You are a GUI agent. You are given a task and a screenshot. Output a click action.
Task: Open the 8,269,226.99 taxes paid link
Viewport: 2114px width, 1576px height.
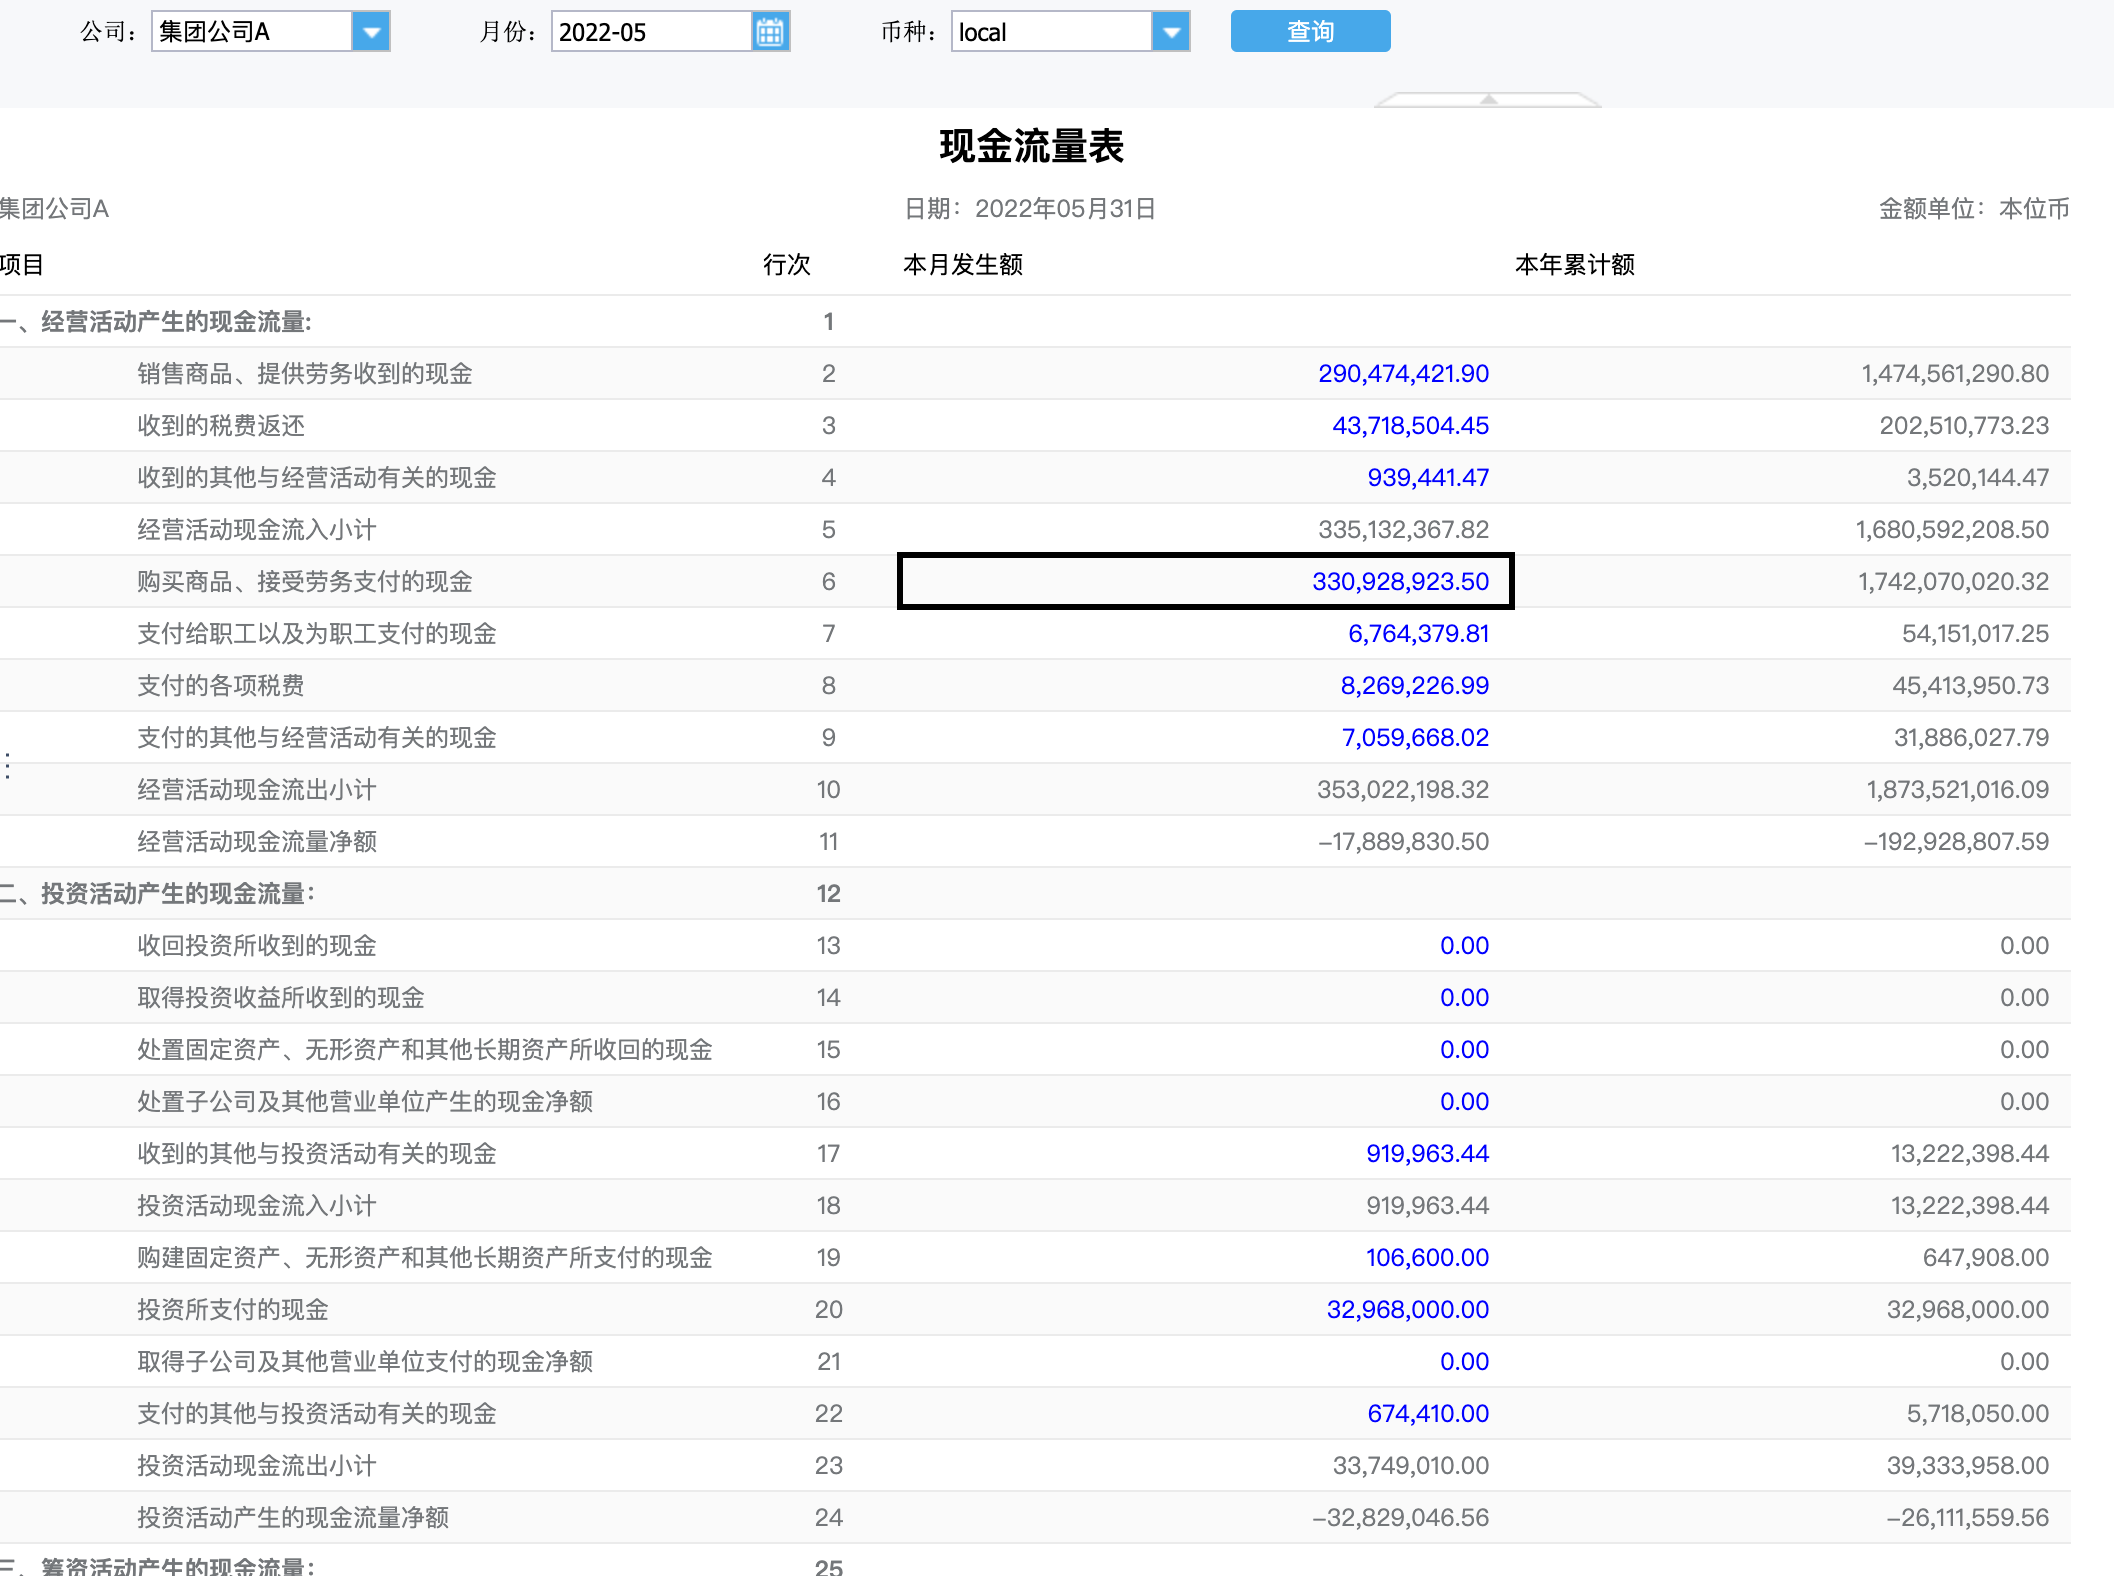pos(1414,686)
